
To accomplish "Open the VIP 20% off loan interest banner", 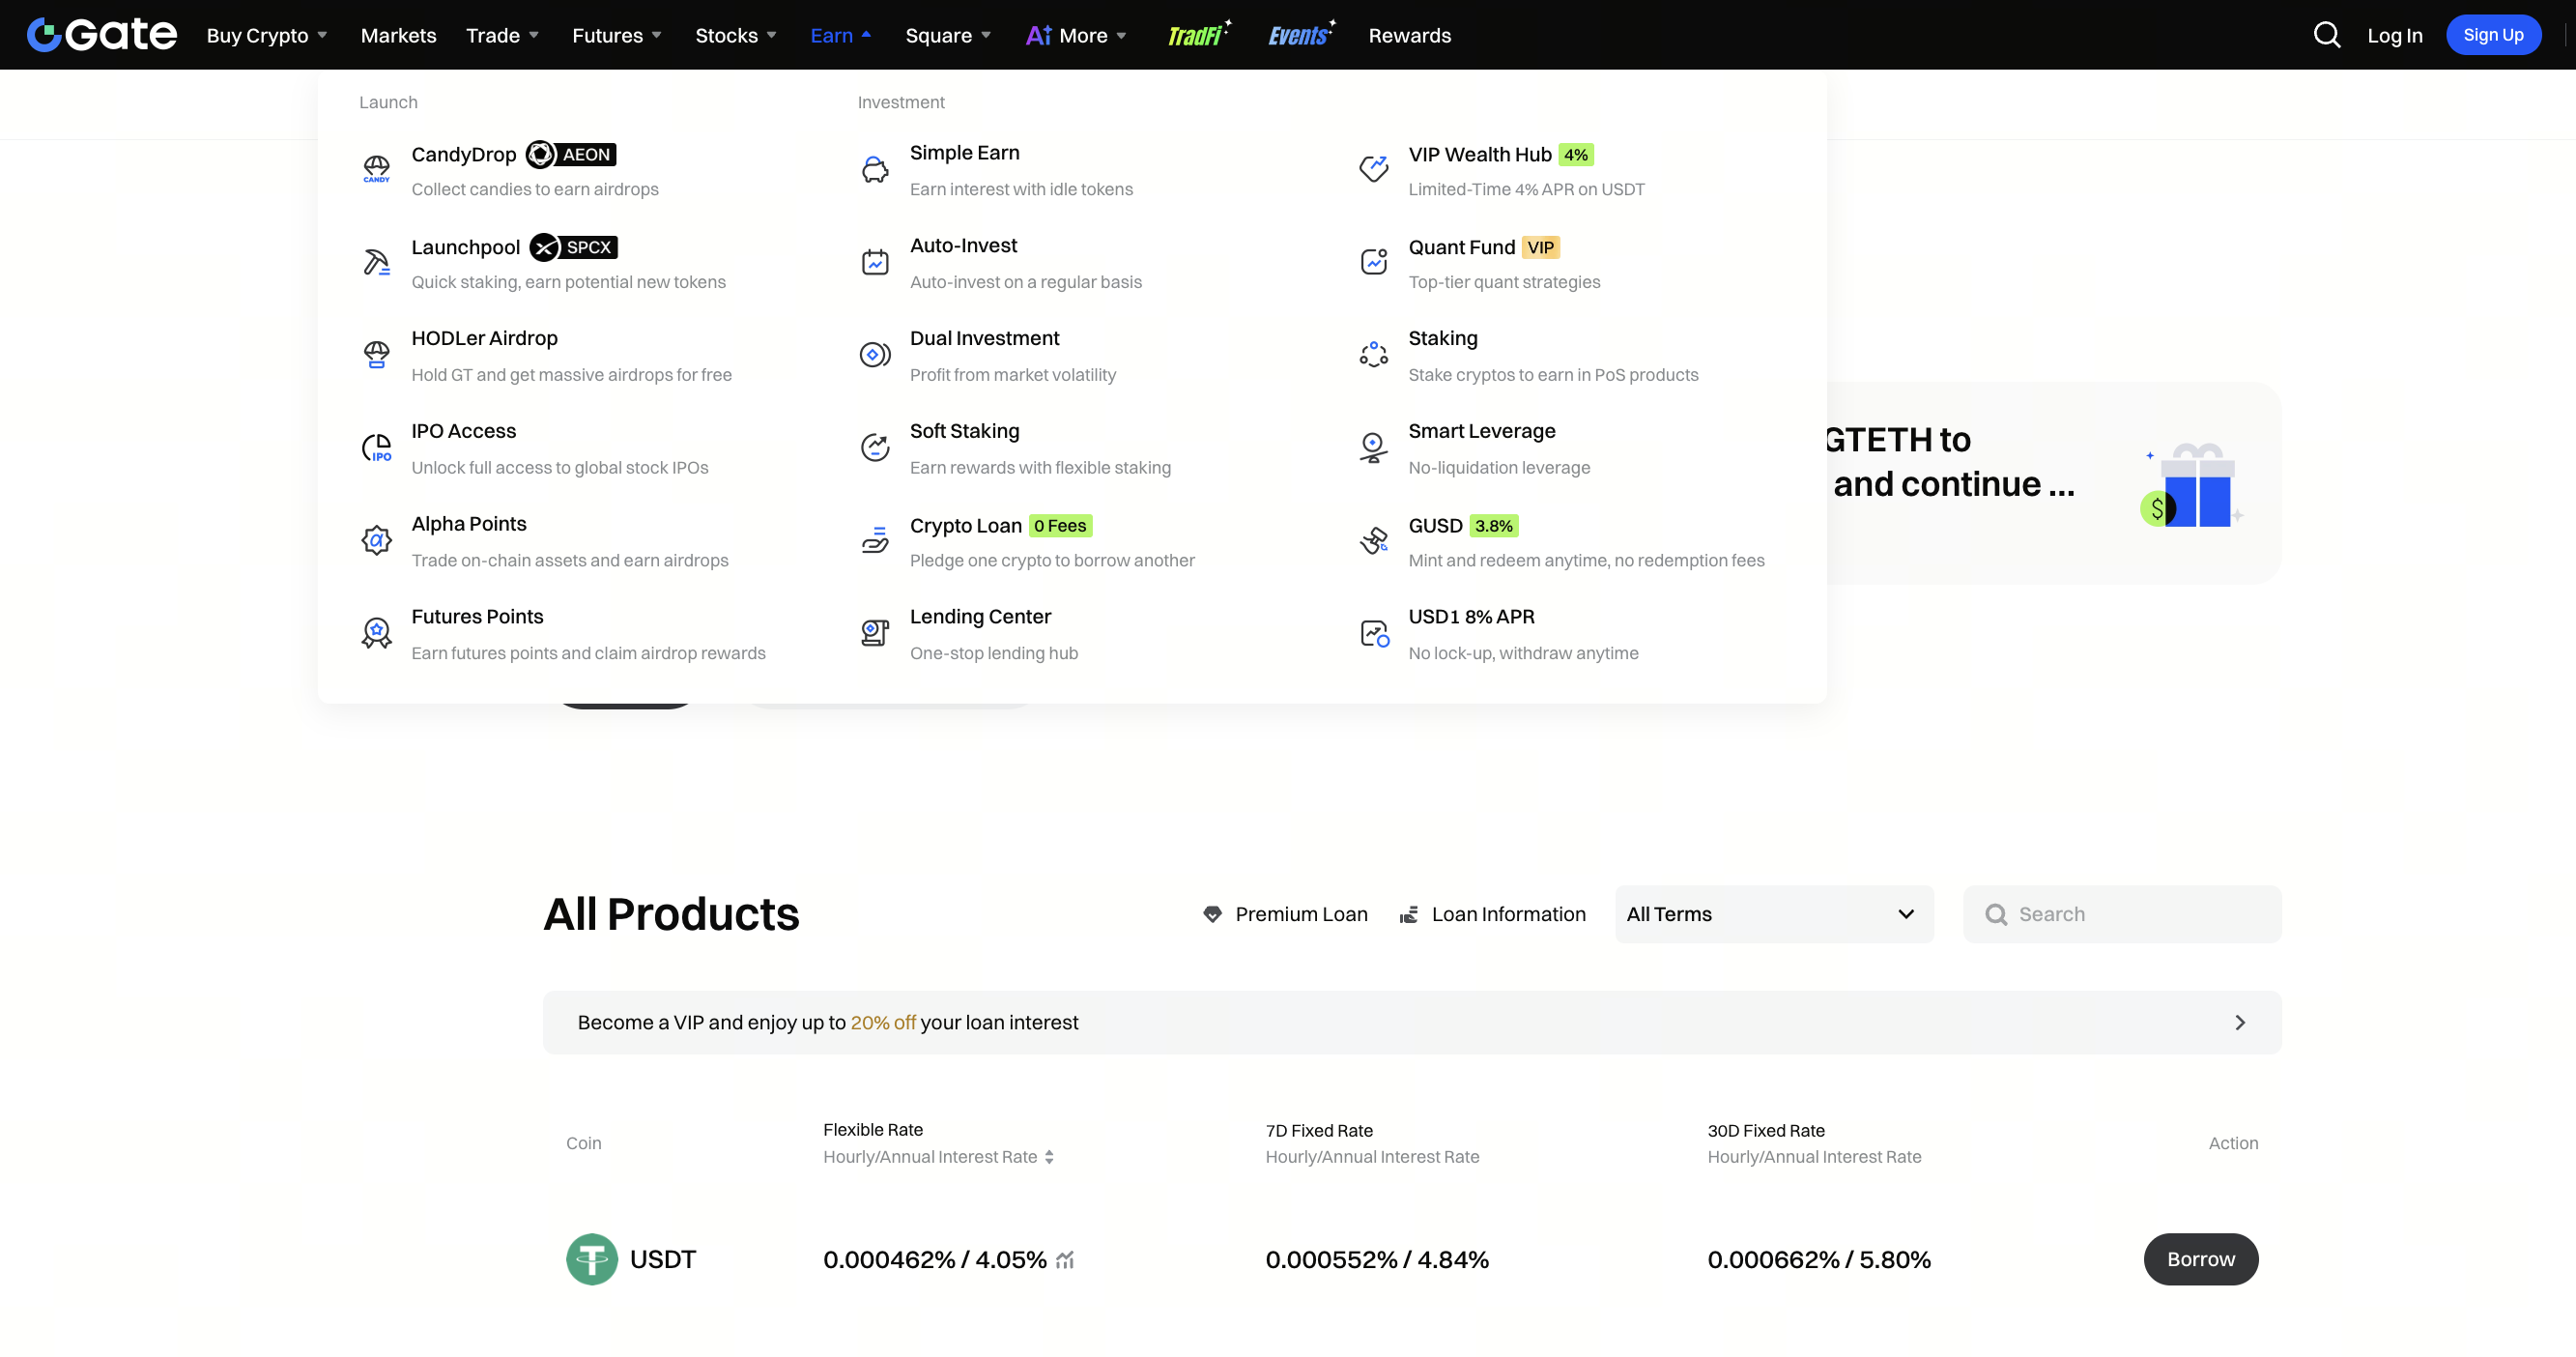I will [x=1412, y=1022].
